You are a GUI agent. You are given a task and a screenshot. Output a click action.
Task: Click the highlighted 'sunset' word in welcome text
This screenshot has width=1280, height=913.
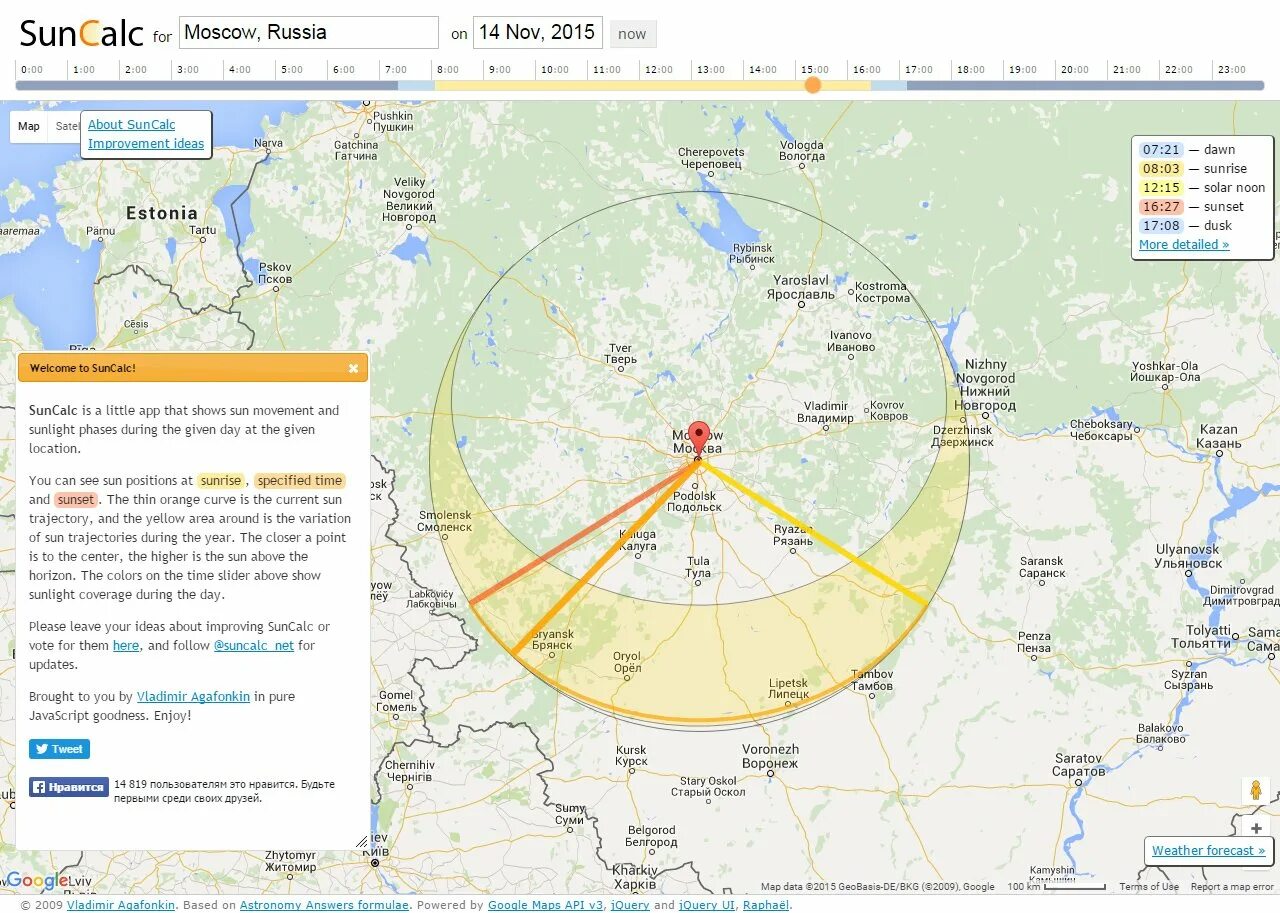(76, 499)
